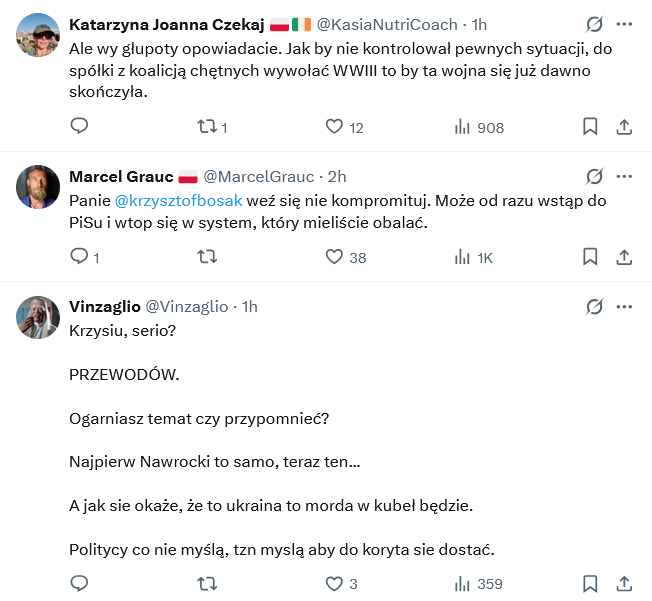The image size is (652, 601).
Task: Like Katarzyna Joanna Czekaj's tweet
Action: tap(335, 127)
